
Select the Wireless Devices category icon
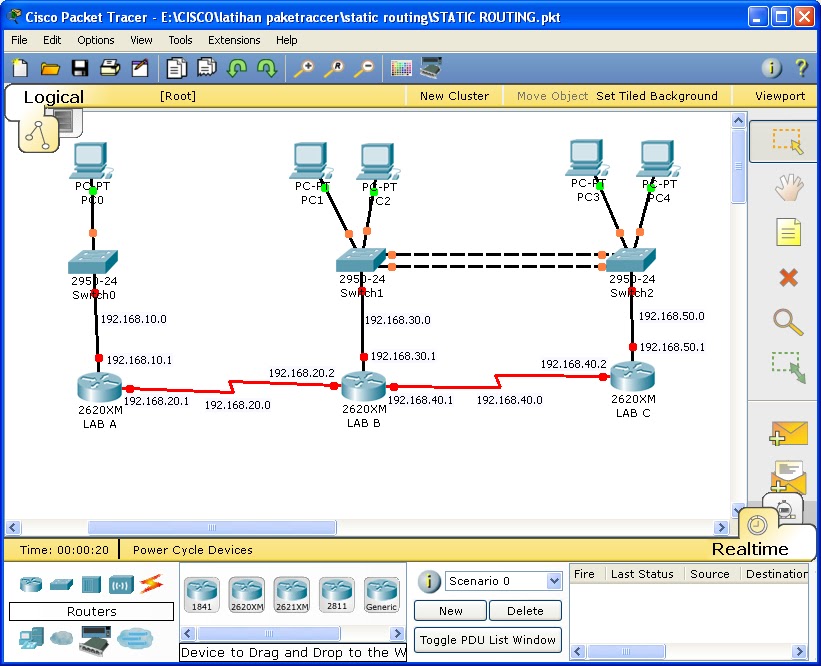(x=121, y=585)
